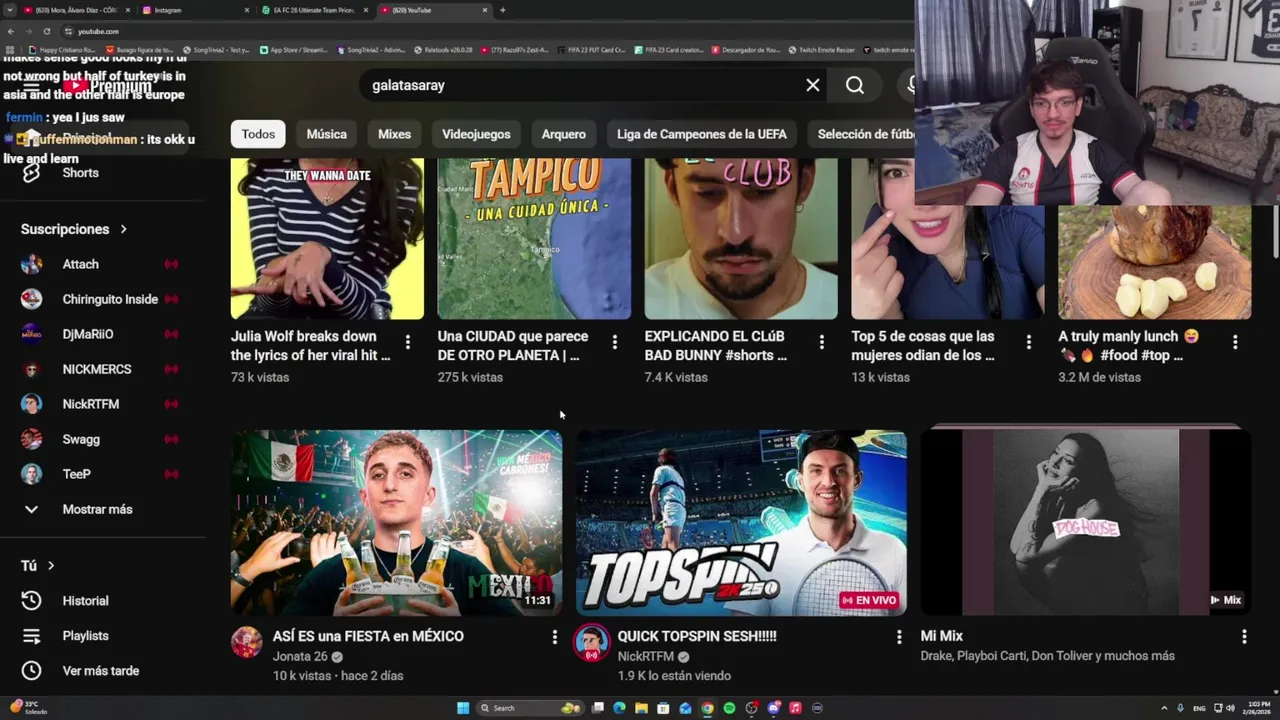Open a new browser tab

coord(502,10)
